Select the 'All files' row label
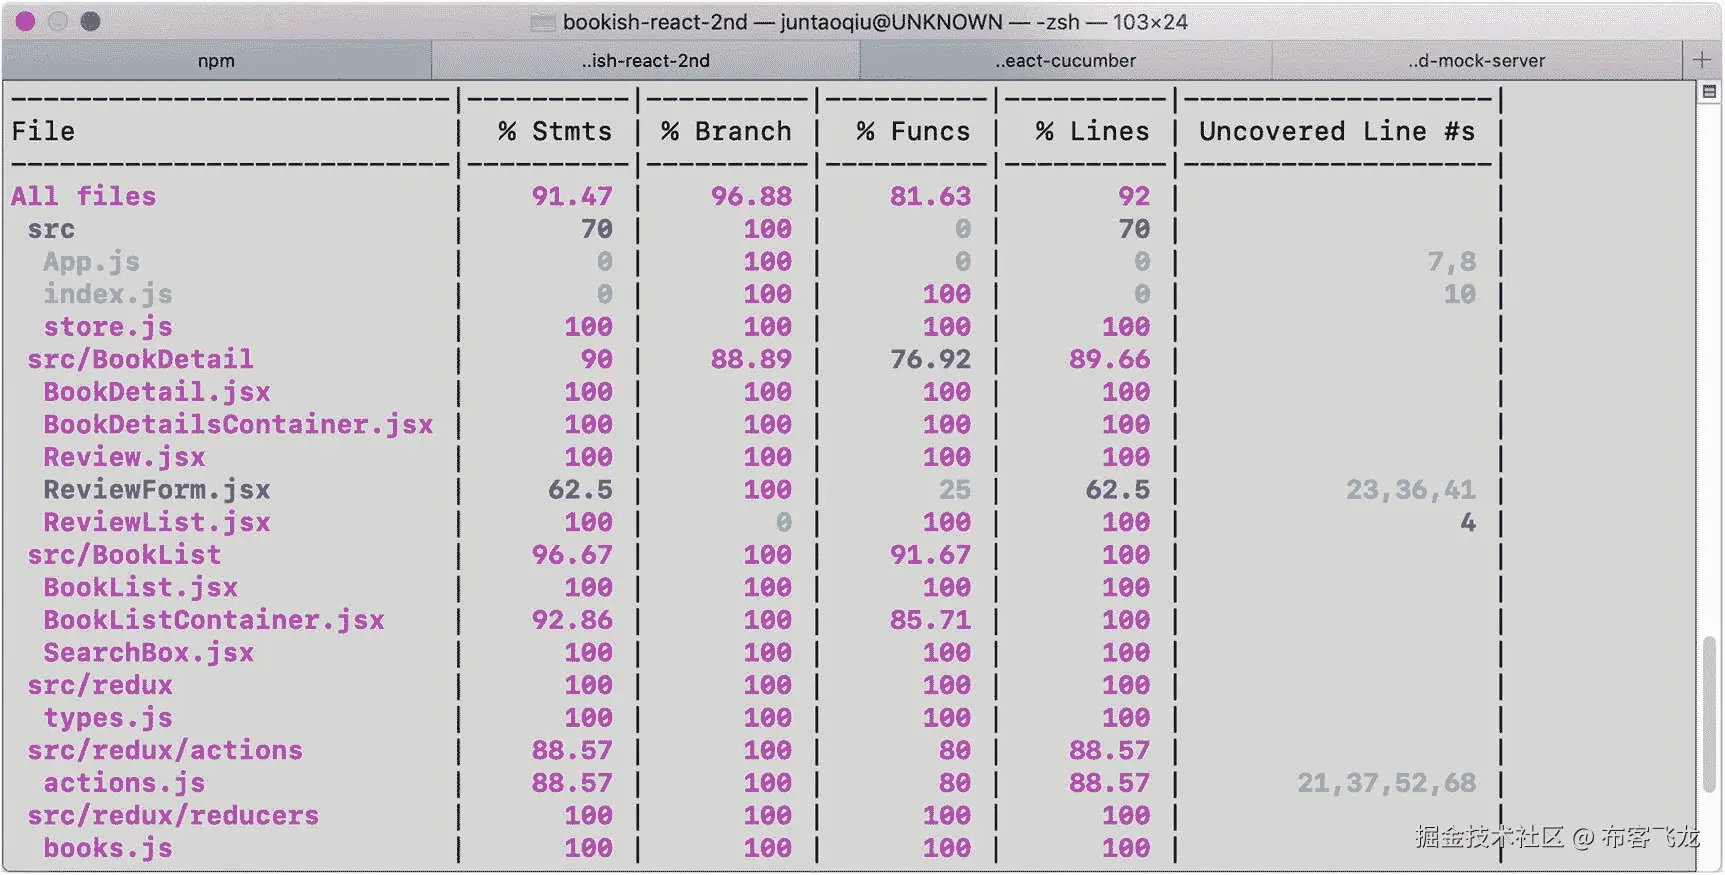This screenshot has height=875, width=1725. 84,196
